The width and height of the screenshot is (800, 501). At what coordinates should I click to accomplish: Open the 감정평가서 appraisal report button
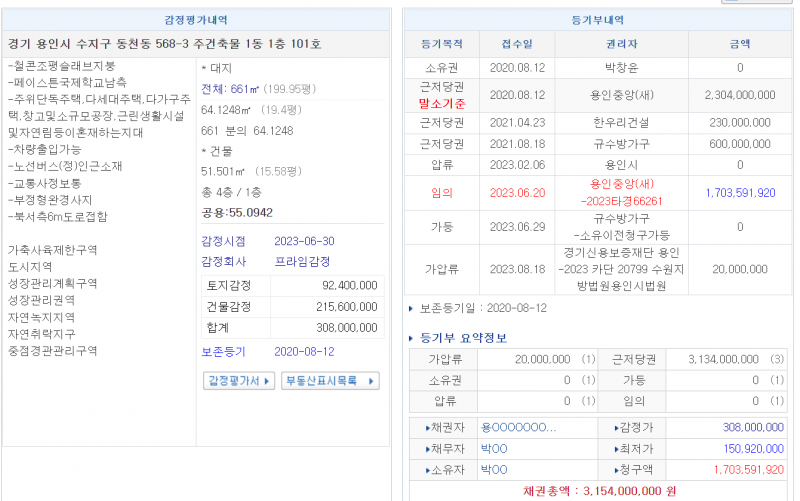(239, 381)
